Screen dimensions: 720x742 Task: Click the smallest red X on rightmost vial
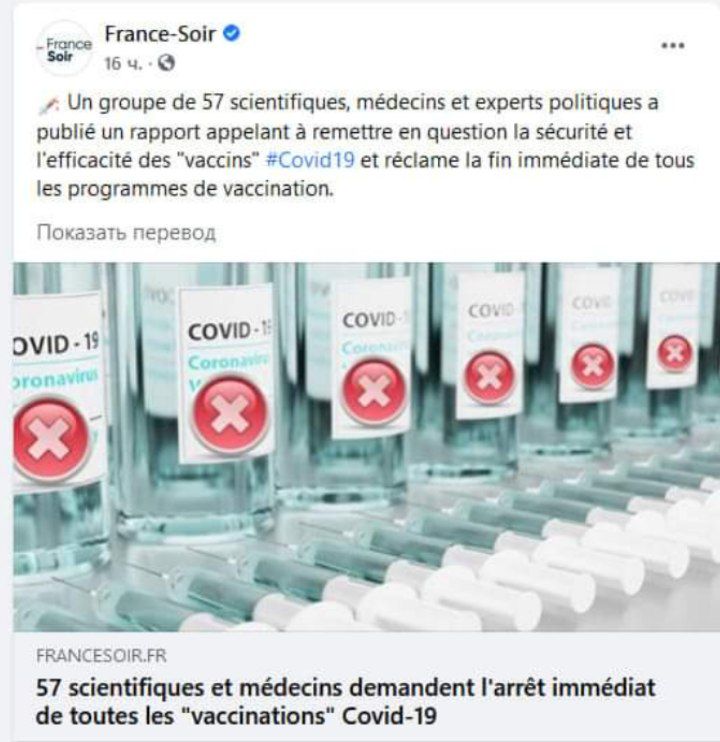click(x=675, y=352)
